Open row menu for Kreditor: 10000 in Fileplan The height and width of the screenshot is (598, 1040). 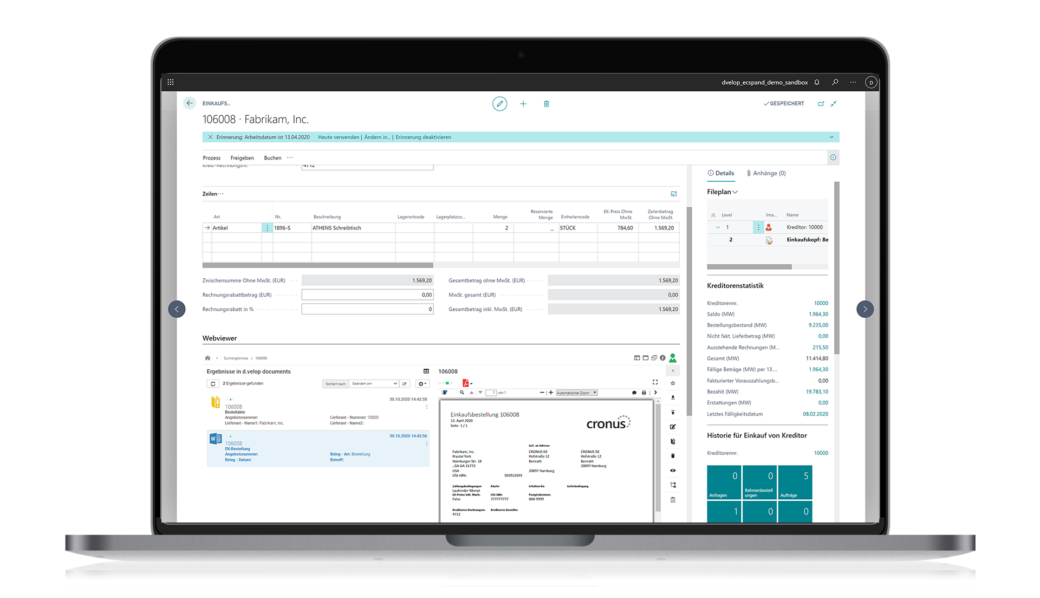pos(757,227)
